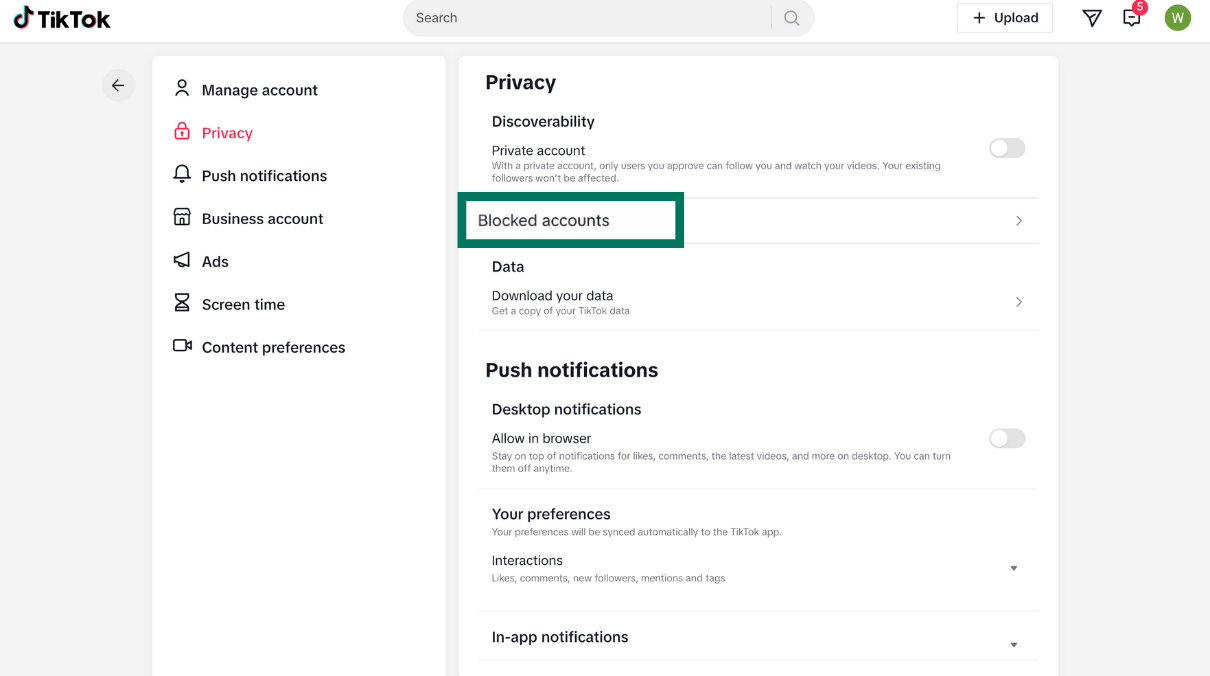1210x676 pixels.
Task: Click the TikTok logo
Action: (x=60, y=17)
